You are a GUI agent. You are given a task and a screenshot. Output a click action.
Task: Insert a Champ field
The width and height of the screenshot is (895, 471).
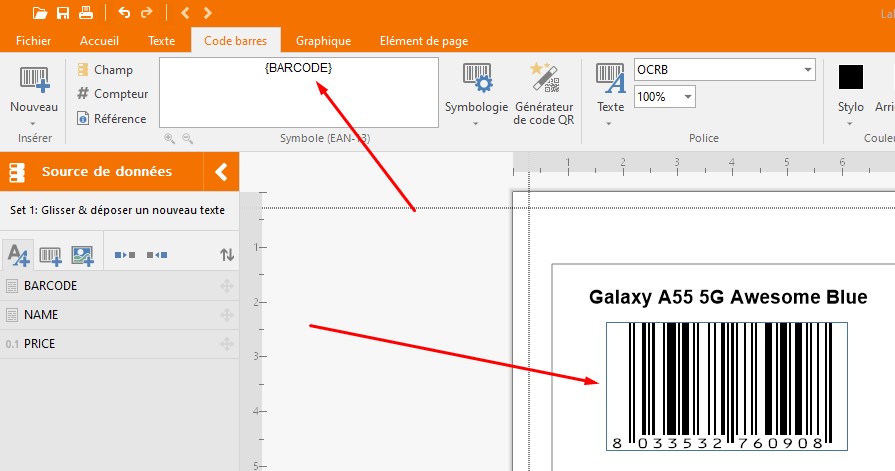[105, 70]
